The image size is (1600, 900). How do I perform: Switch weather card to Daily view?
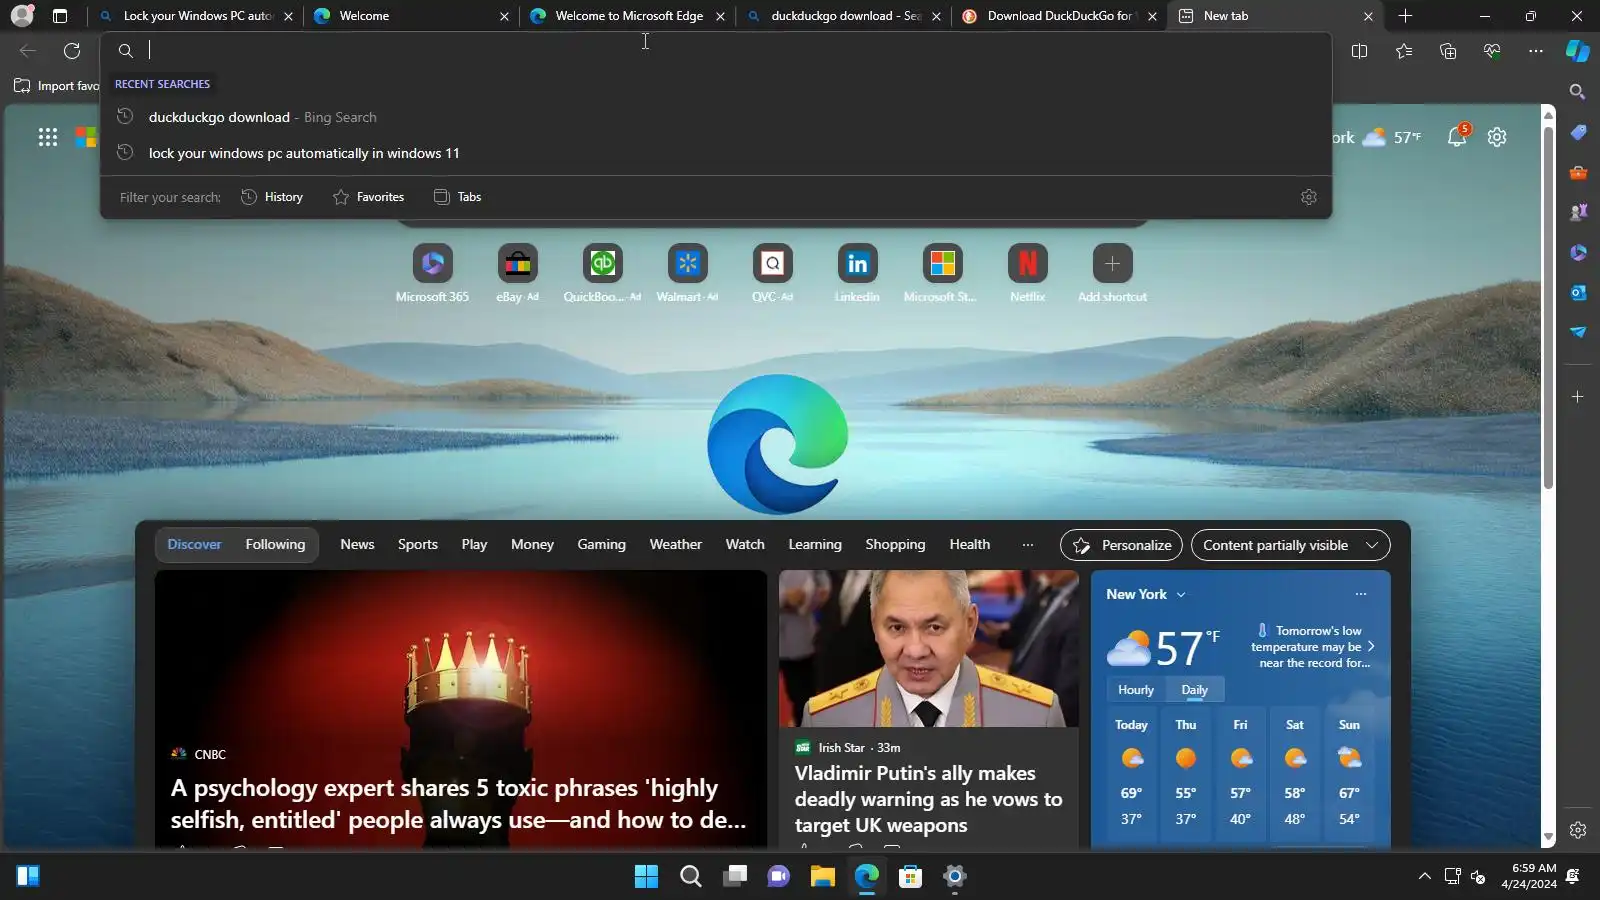[x=1194, y=690]
